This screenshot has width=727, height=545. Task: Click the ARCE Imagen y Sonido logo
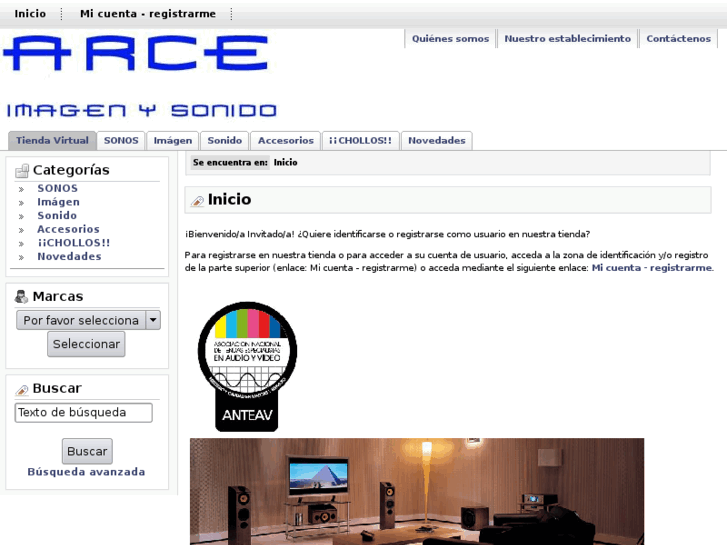click(x=140, y=77)
